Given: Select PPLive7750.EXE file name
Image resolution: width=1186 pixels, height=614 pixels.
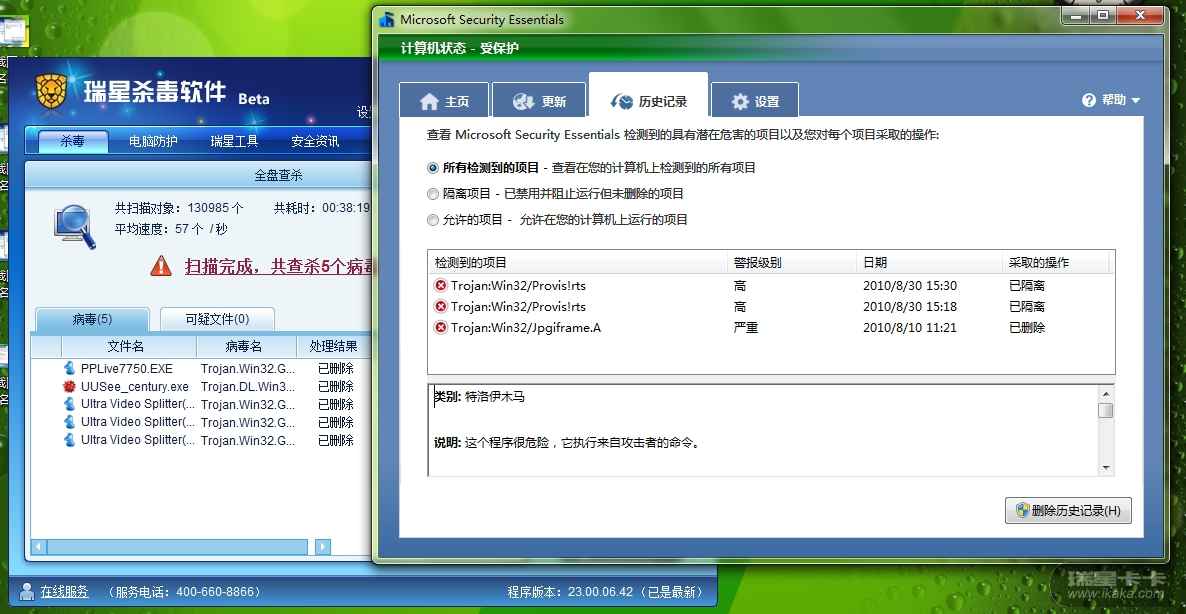Looking at the screenshot, I should [x=127, y=369].
